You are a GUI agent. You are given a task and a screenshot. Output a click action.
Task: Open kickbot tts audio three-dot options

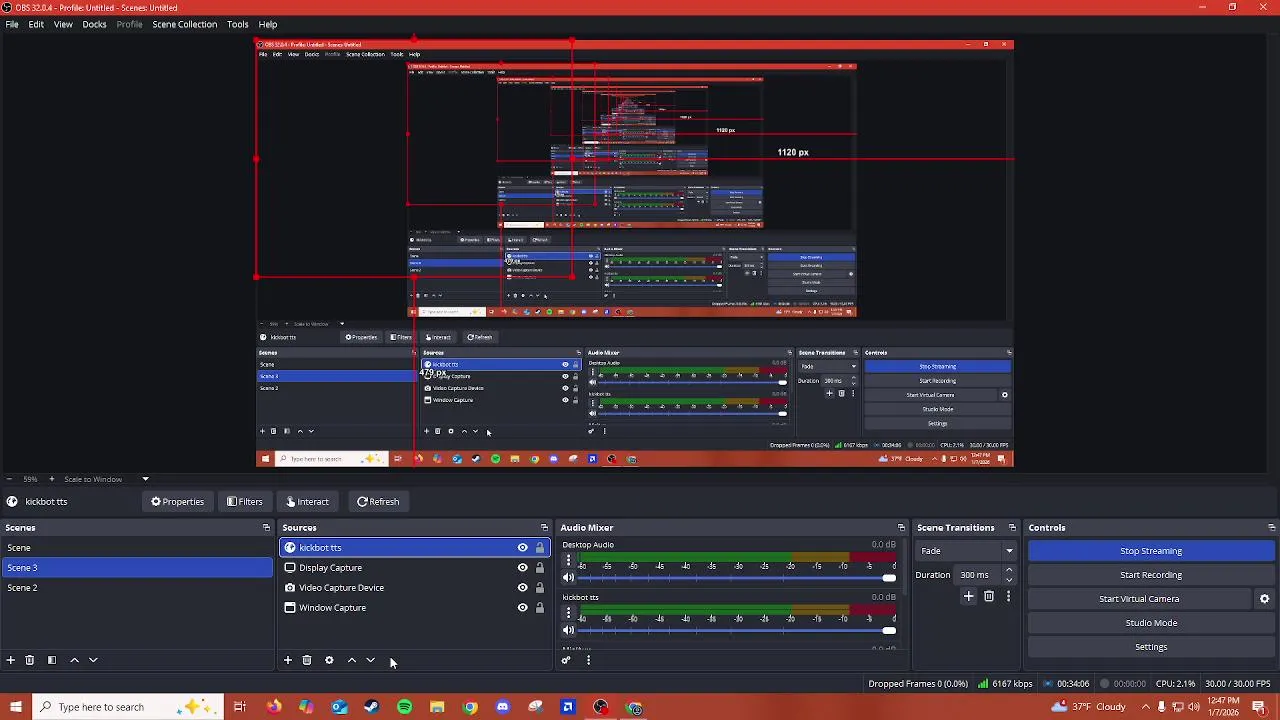(x=568, y=613)
